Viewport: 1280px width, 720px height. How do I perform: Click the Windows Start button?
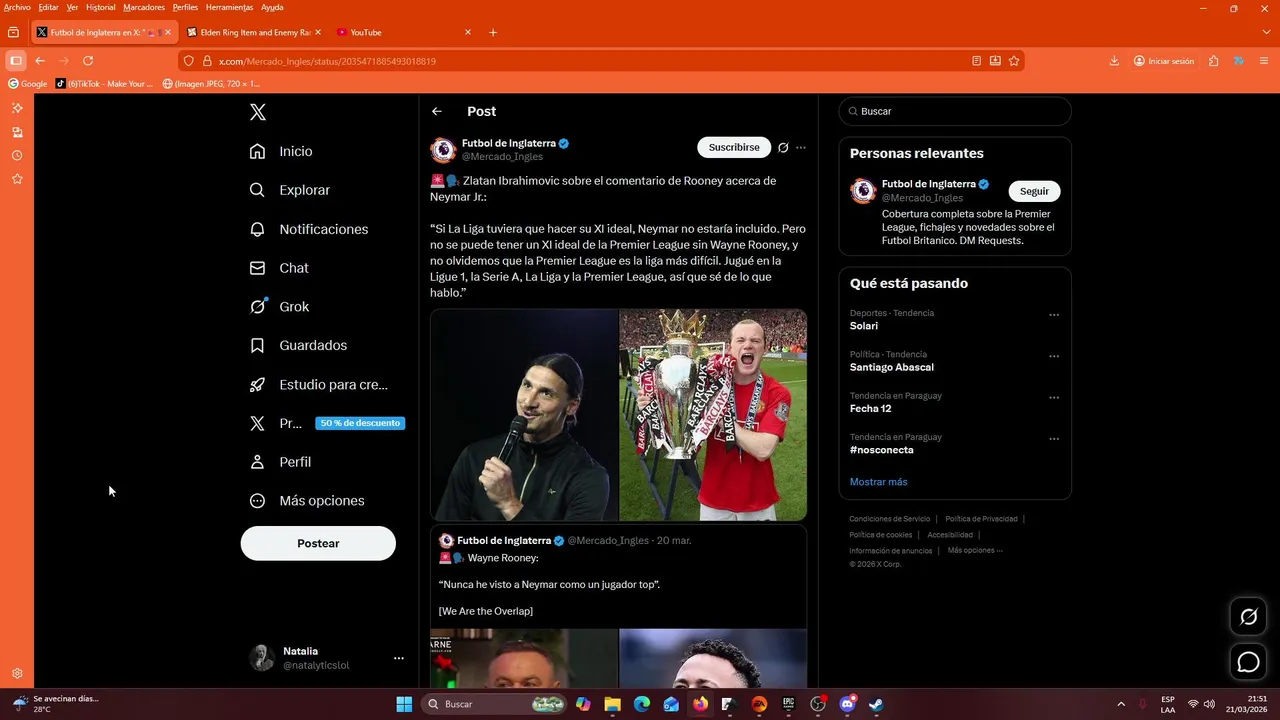coord(404,704)
